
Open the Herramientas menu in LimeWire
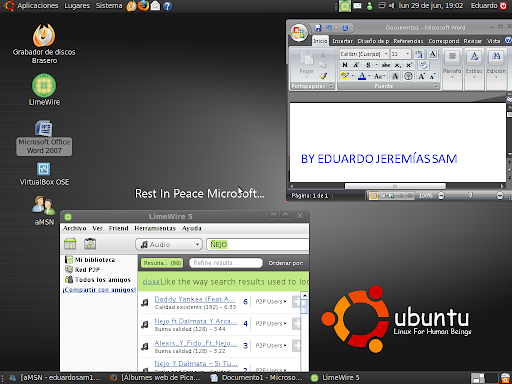pos(155,228)
